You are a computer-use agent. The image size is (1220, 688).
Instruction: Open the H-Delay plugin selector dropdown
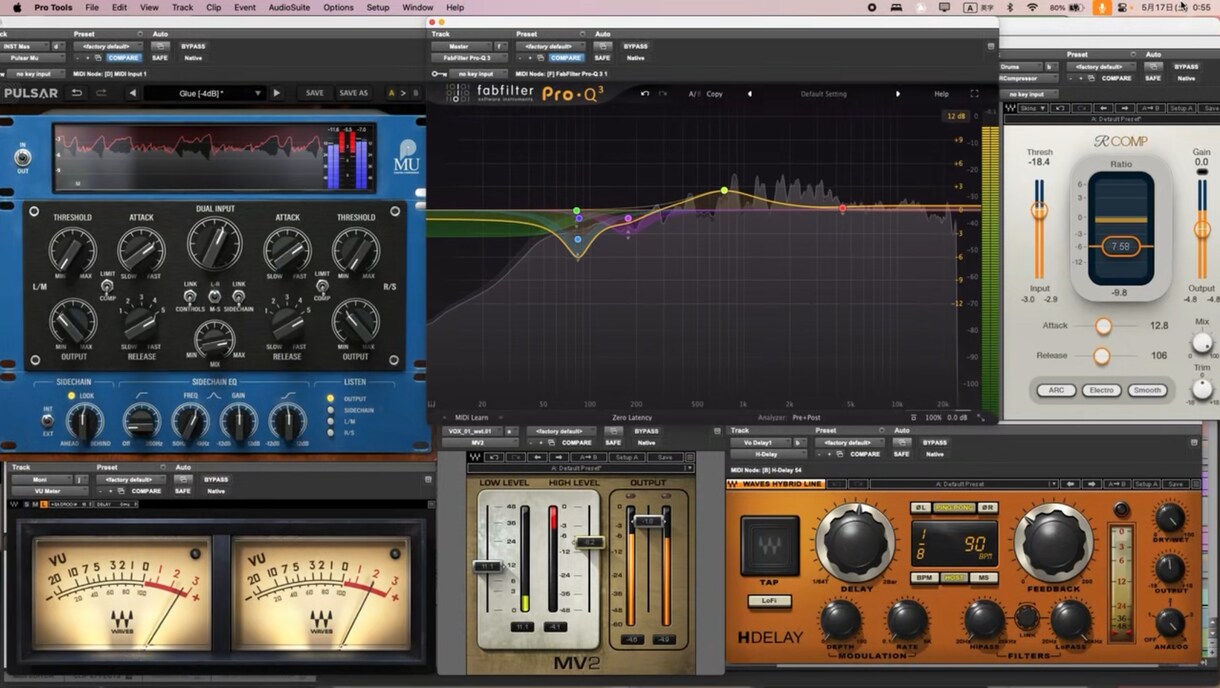(767, 454)
